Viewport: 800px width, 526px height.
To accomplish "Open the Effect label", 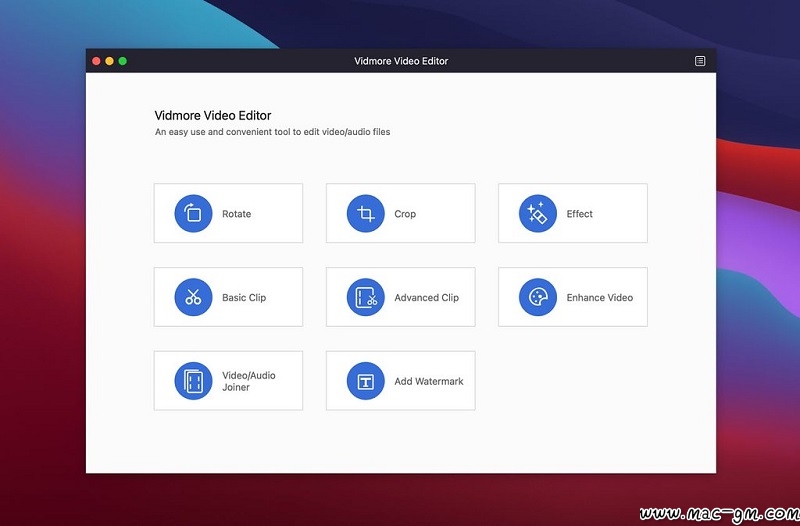I will tap(580, 214).
